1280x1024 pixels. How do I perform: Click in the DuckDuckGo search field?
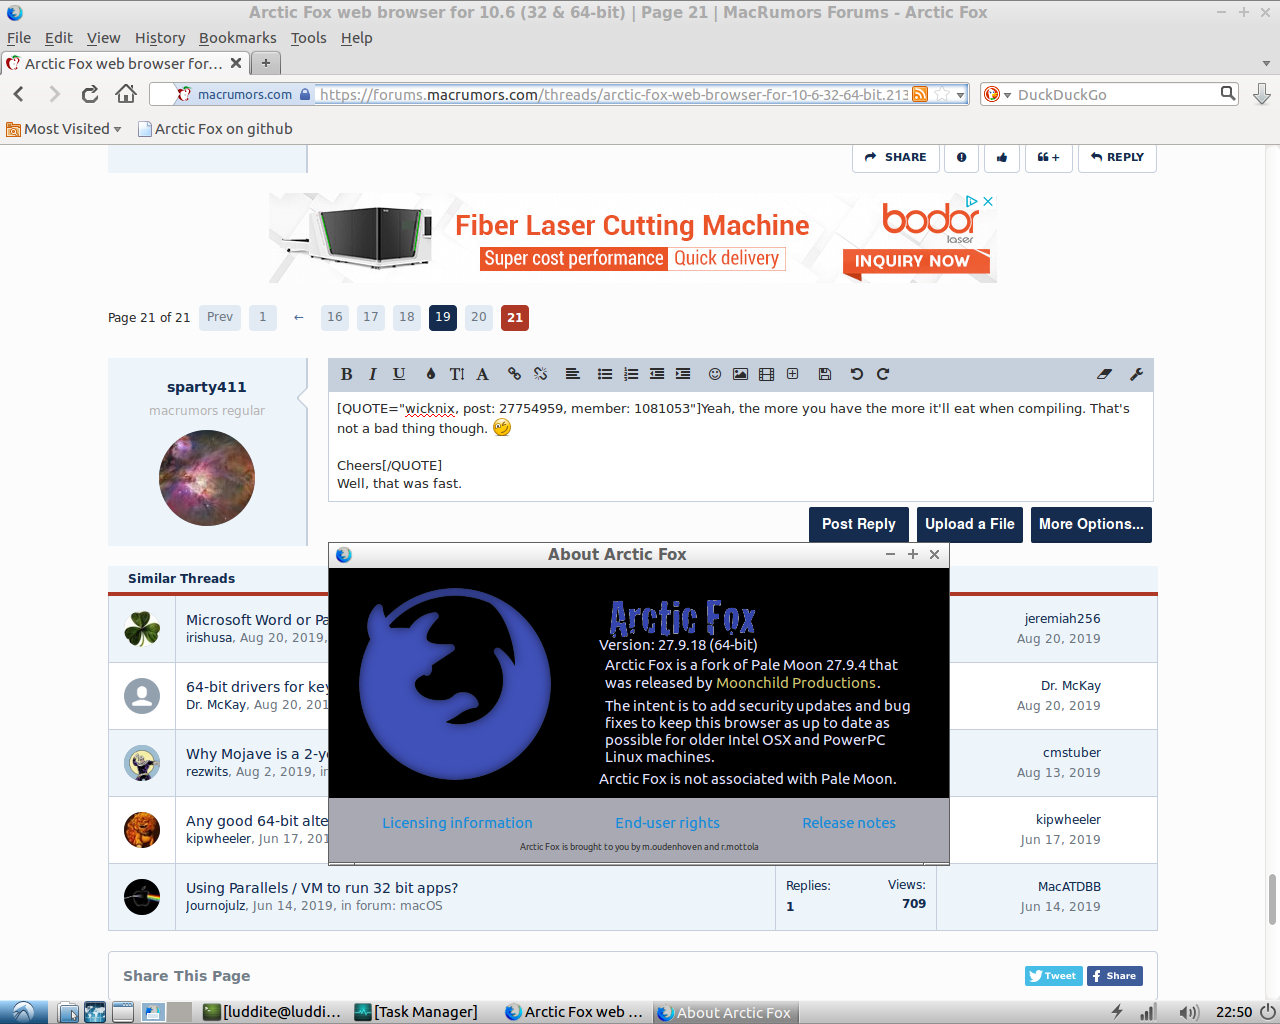coord(1115,94)
